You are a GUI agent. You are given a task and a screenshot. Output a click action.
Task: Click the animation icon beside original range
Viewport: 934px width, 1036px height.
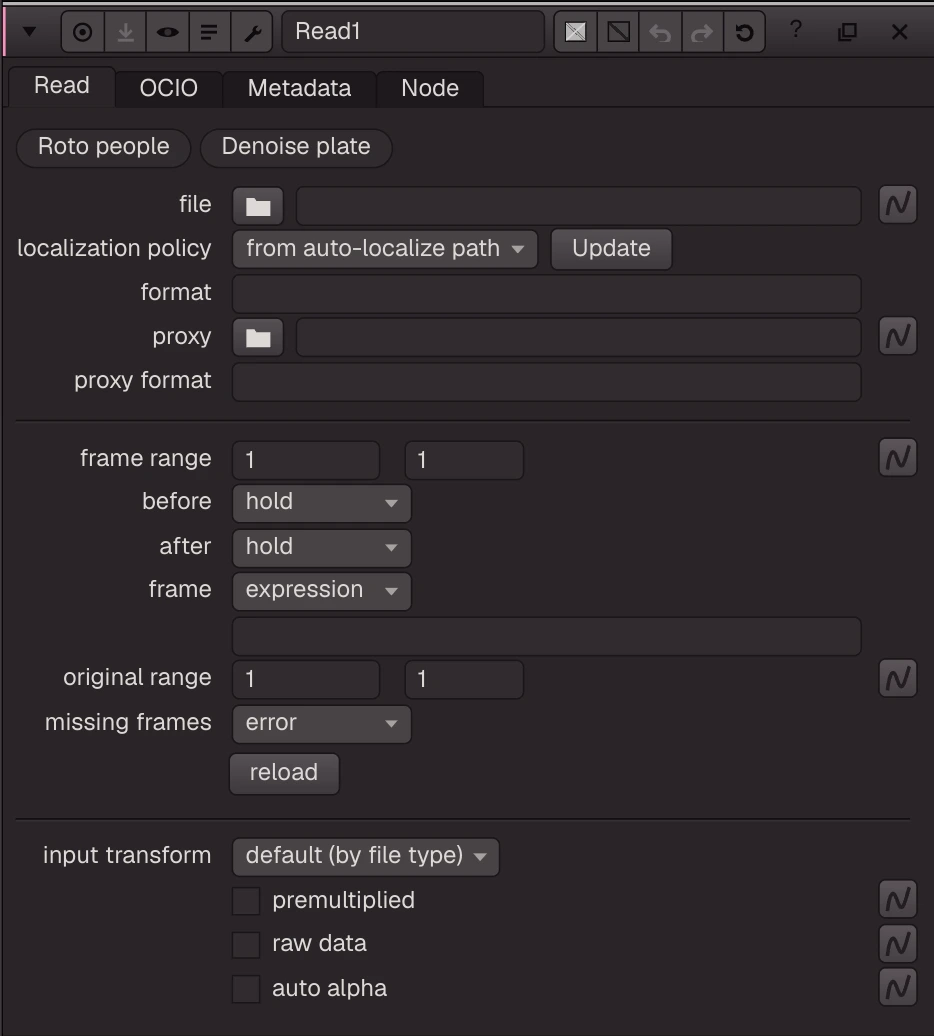tap(898, 678)
